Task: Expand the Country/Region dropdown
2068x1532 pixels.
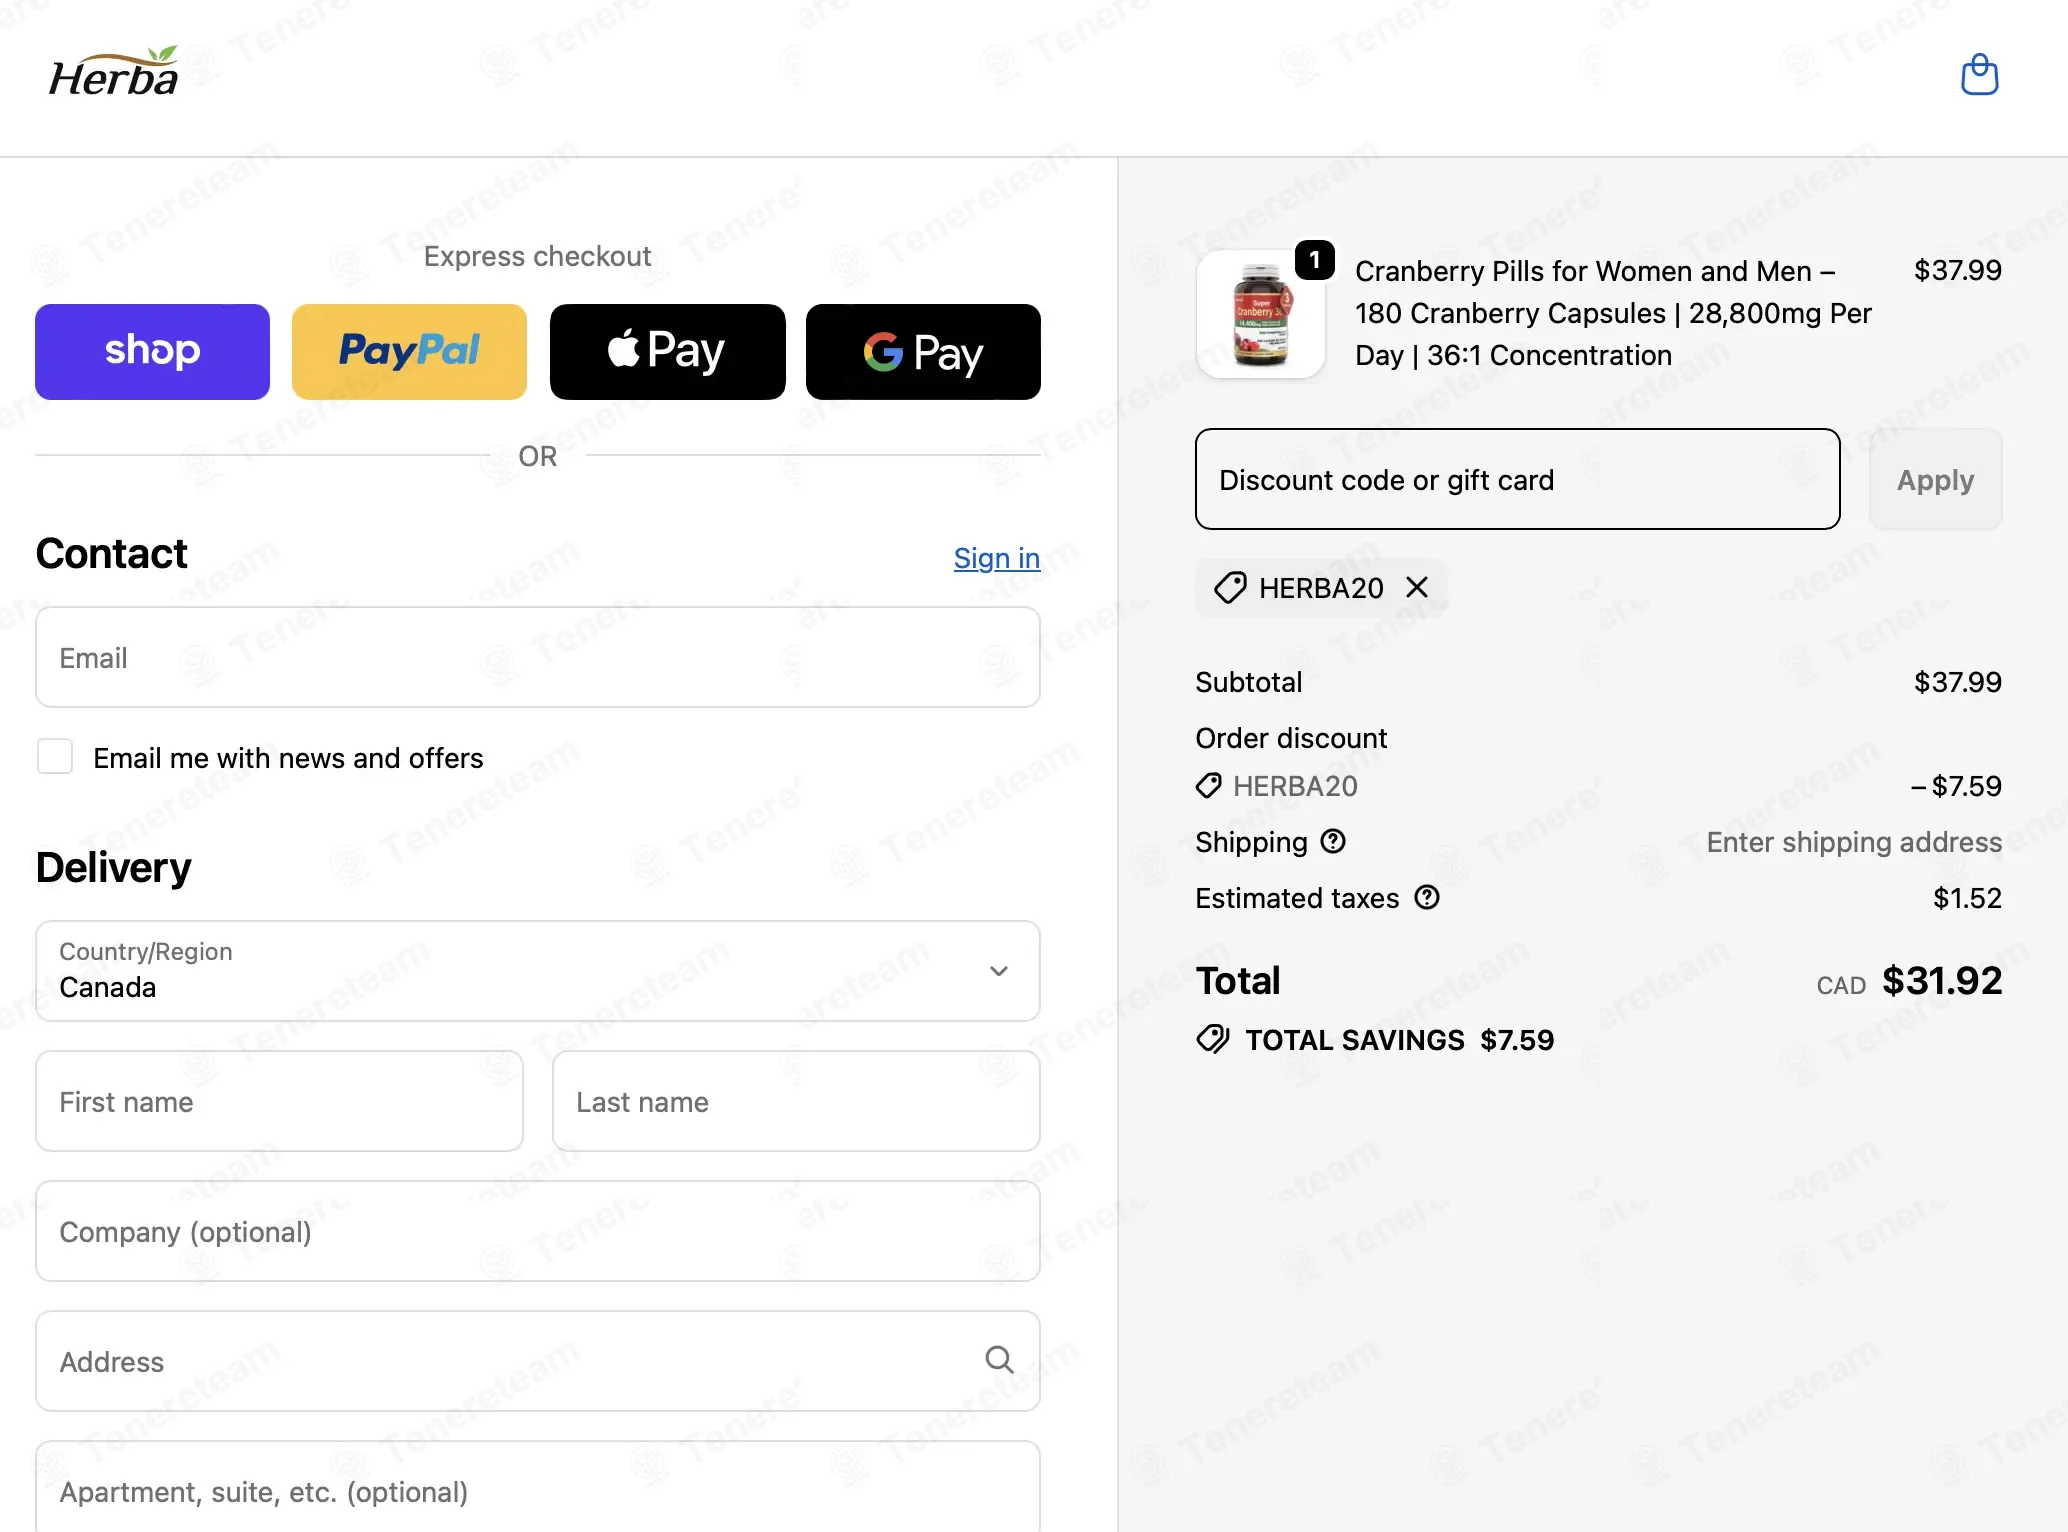Action: click(x=538, y=971)
